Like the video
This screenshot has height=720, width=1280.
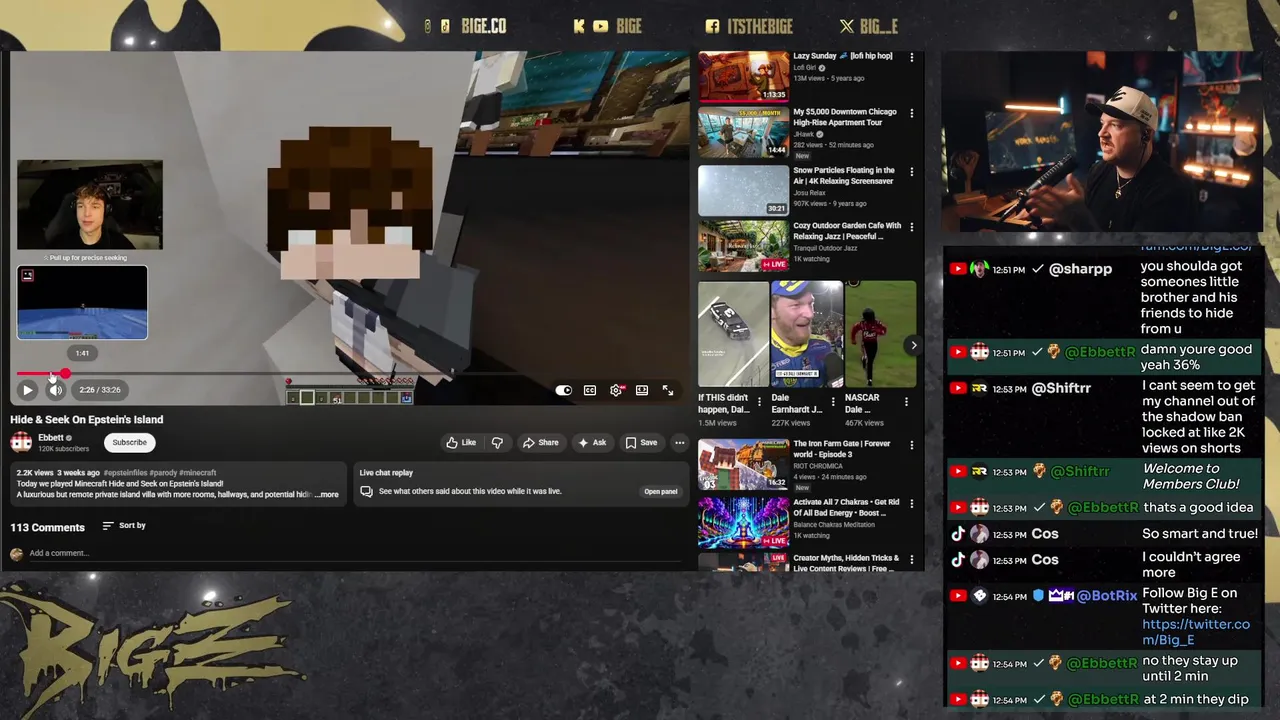[461, 442]
